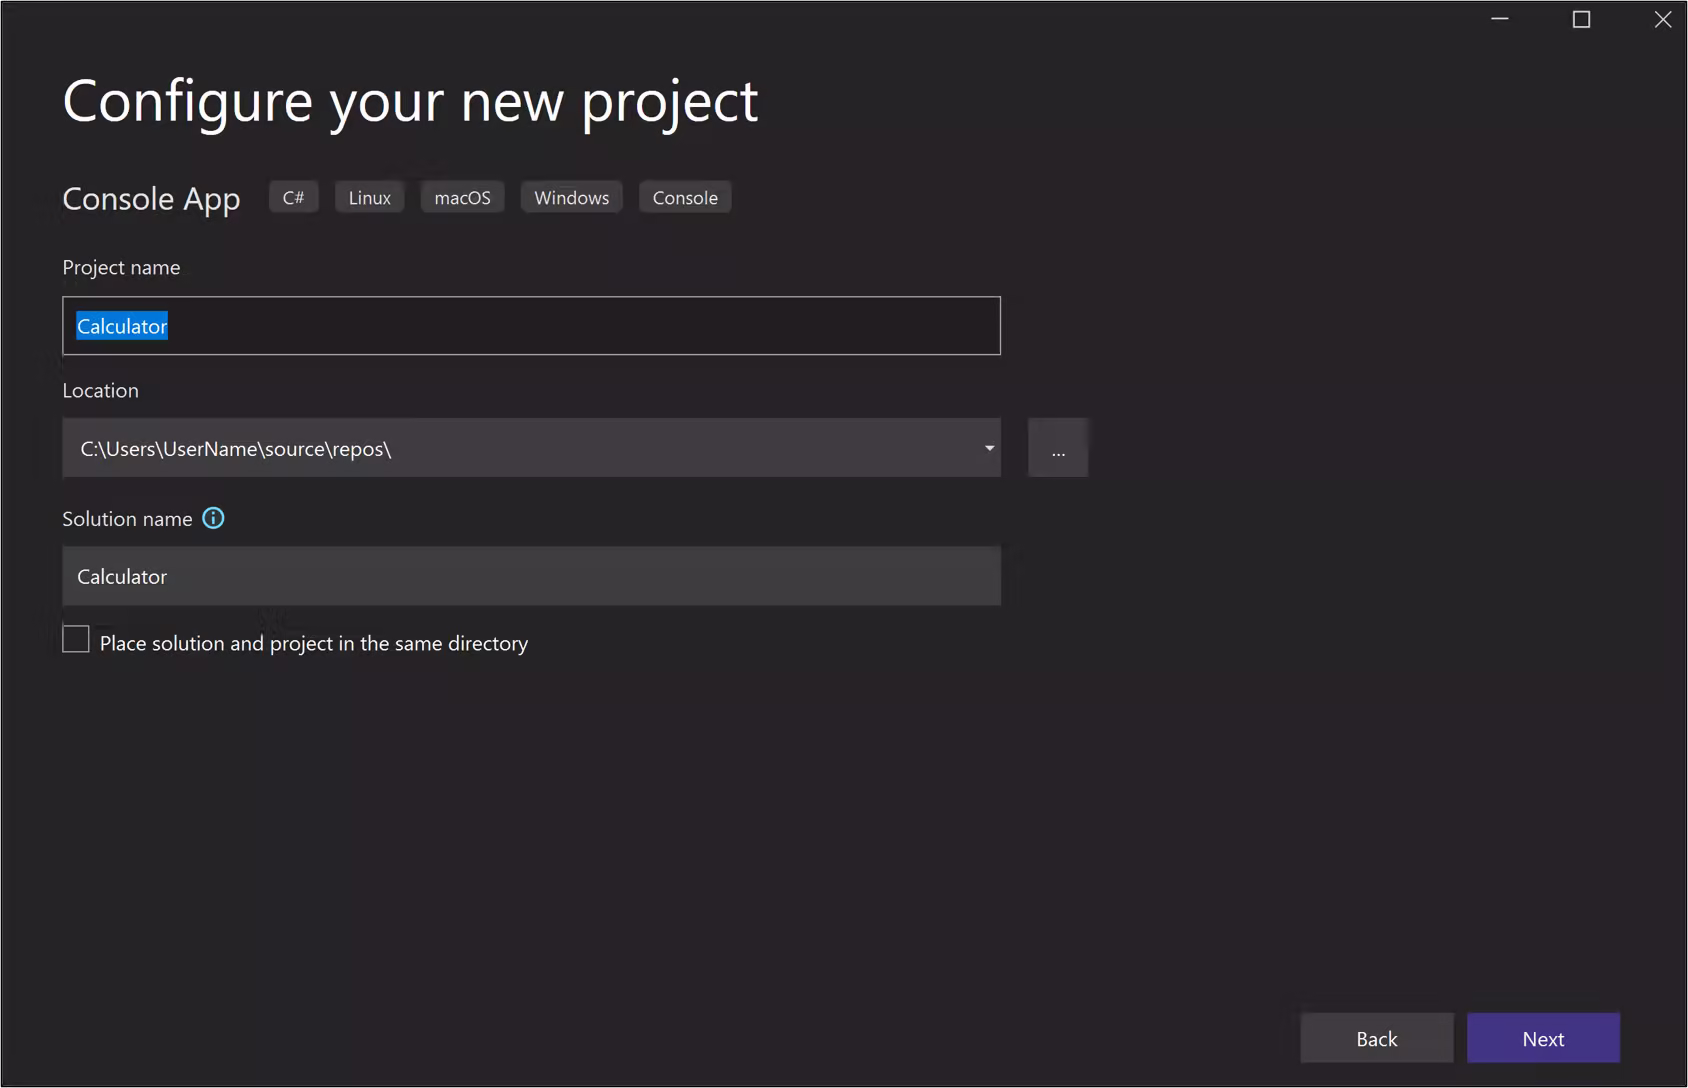Image resolution: width=1688 pixels, height=1088 pixels.
Task: Enable placing solution and project in same directory
Action: (x=76, y=640)
